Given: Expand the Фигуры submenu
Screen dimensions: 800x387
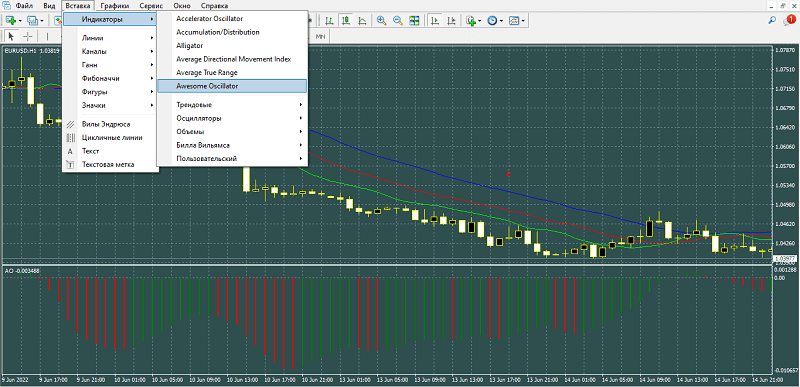Looking at the screenshot, I should click(x=110, y=92).
